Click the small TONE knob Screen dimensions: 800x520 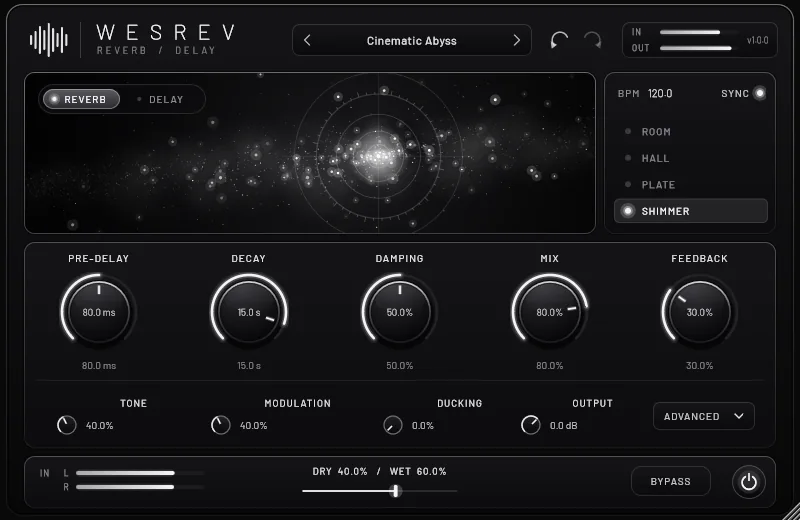(66, 425)
